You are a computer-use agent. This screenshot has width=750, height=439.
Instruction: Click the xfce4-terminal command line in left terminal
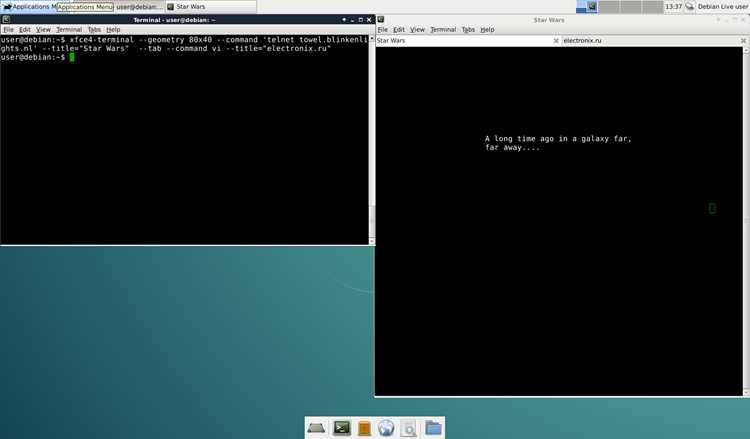(x=184, y=44)
